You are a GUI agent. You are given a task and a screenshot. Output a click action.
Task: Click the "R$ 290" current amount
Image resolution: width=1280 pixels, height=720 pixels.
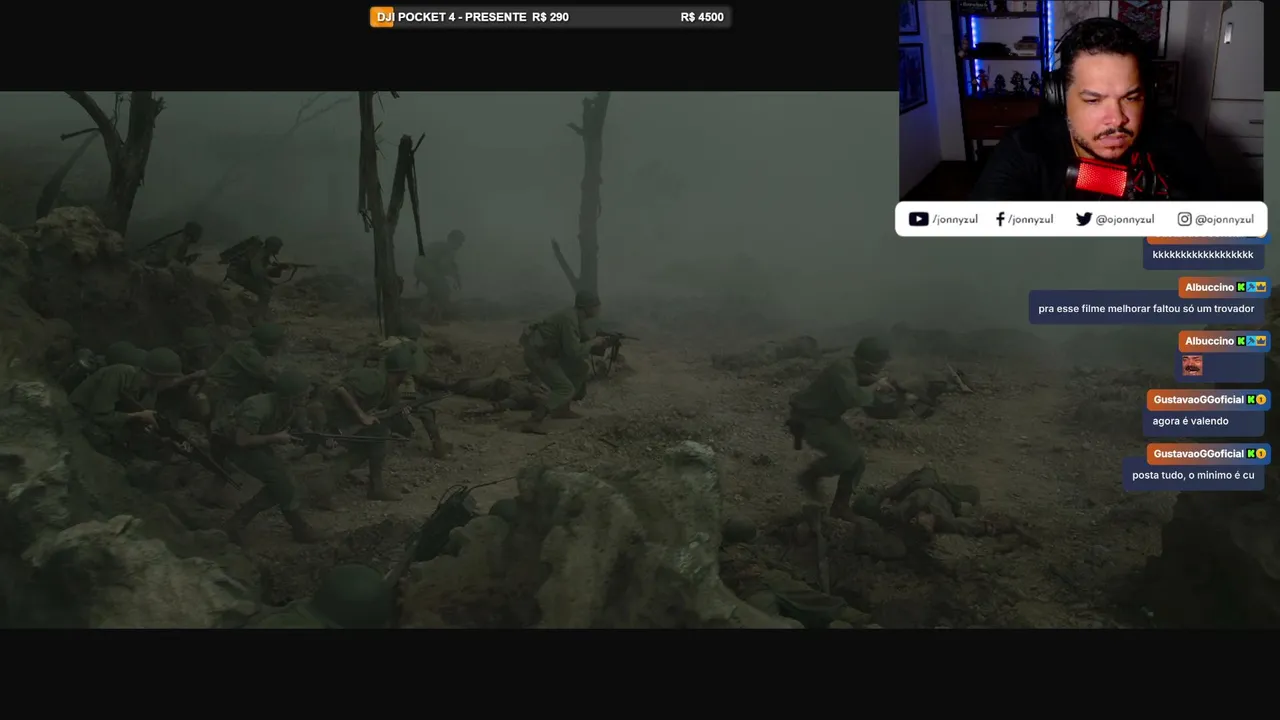[x=550, y=17]
